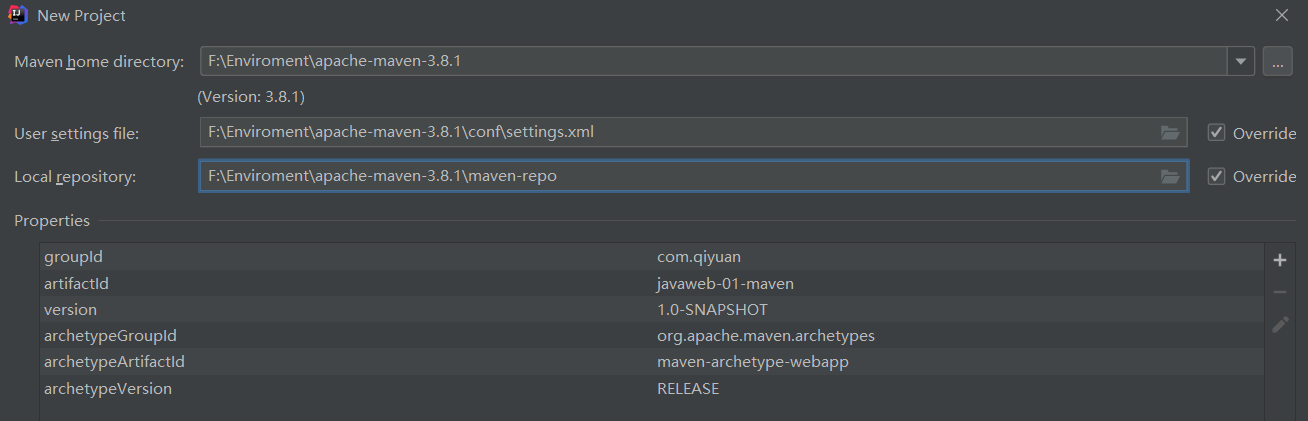Click folder icon in User settings file field
The width and height of the screenshot is (1308, 421).
pos(1170,133)
